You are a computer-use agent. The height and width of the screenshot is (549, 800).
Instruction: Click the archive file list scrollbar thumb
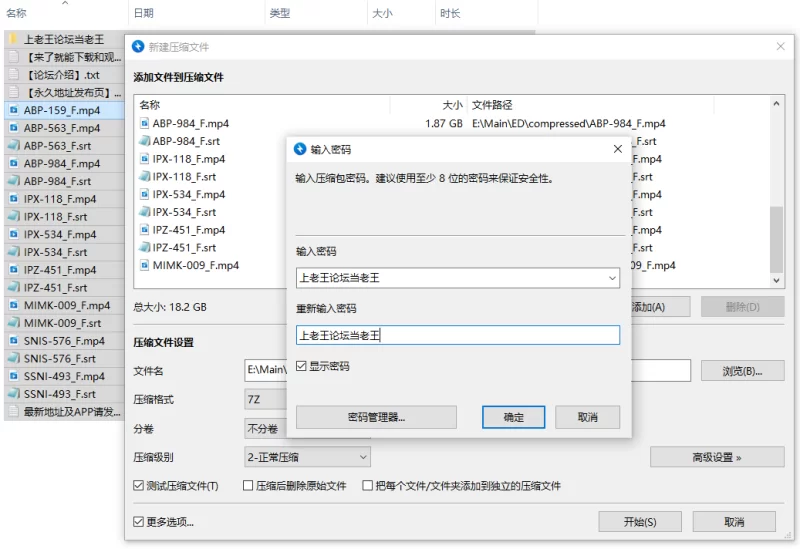(776, 239)
